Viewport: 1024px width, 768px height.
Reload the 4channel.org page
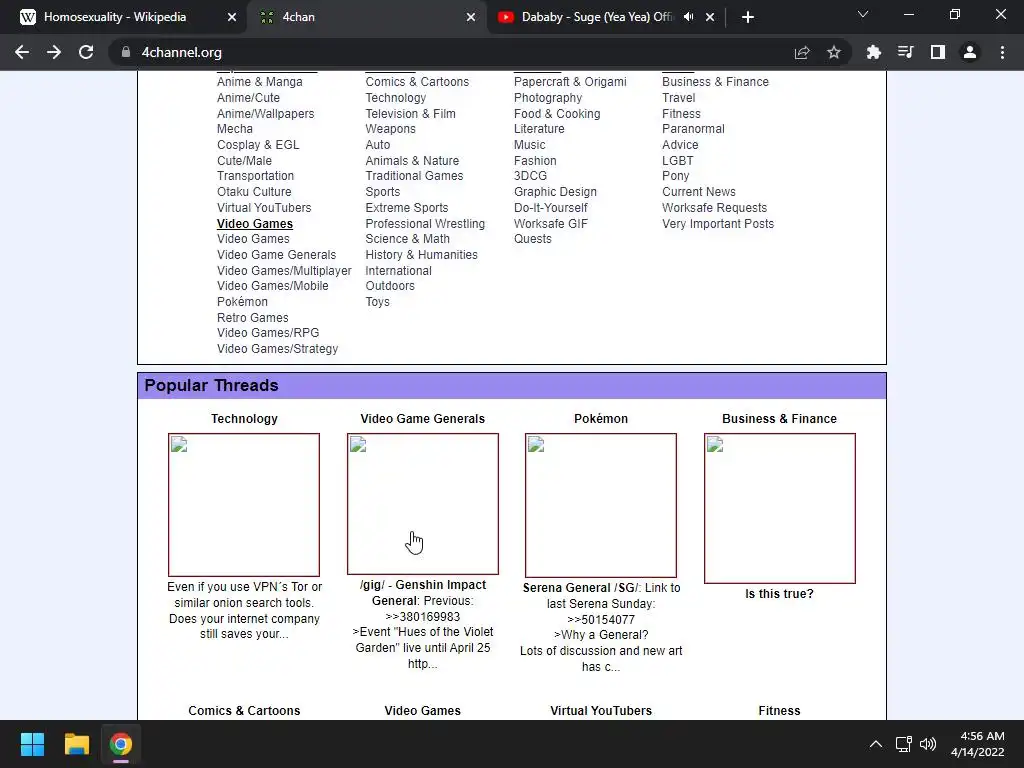tap(86, 52)
